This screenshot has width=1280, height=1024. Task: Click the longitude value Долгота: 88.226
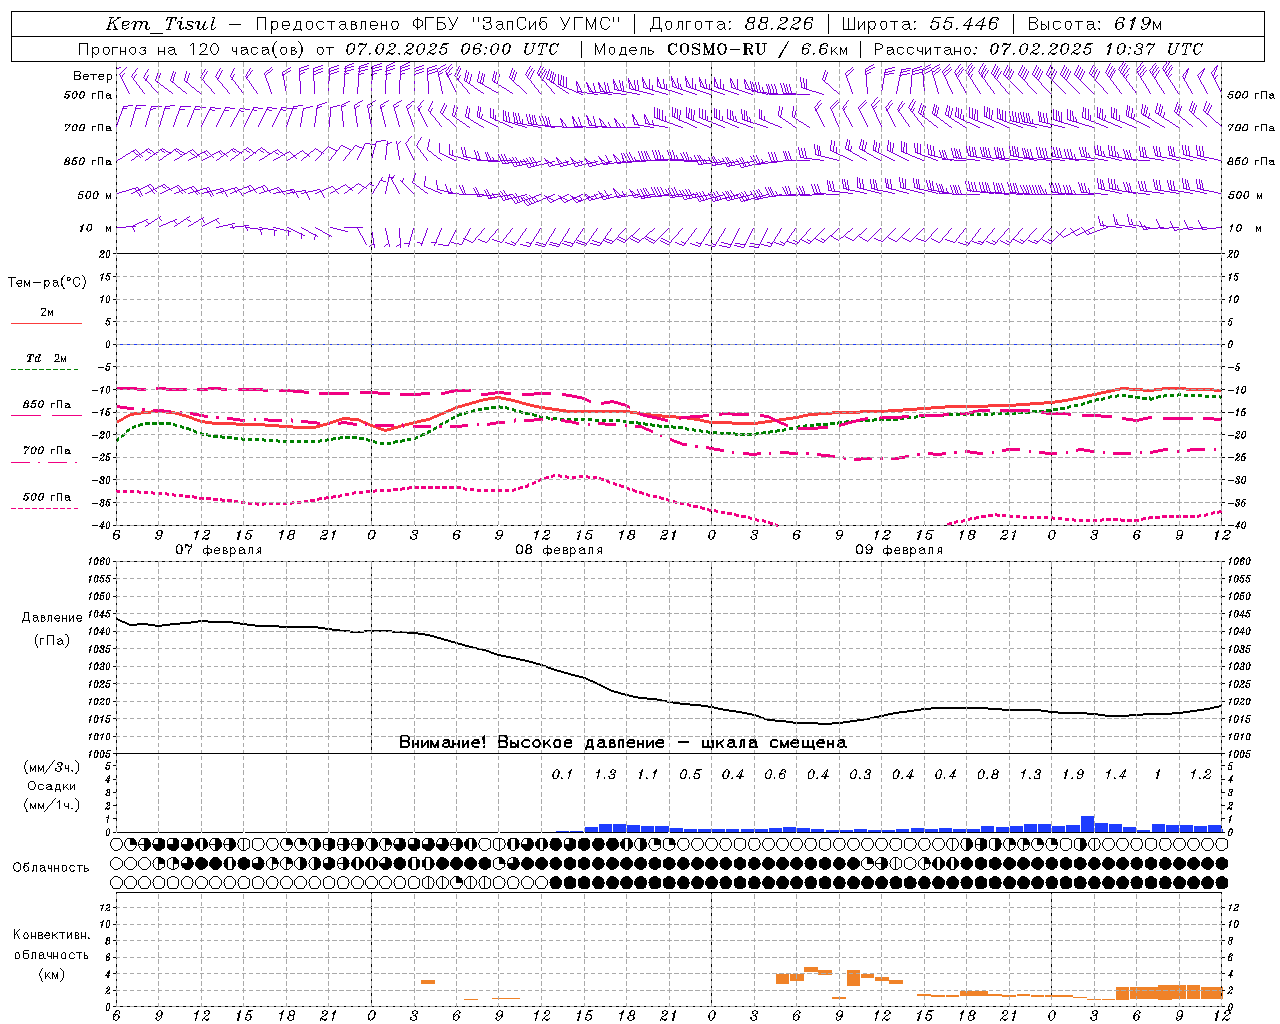point(732,24)
